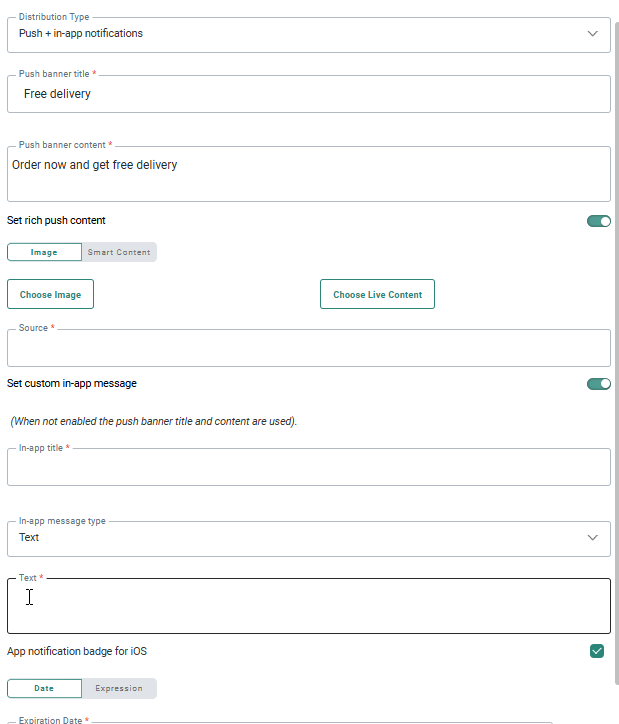The height and width of the screenshot is (724, 619).
Task: Open the Distribution Type dropdown
Action: (x=300, y=34)
